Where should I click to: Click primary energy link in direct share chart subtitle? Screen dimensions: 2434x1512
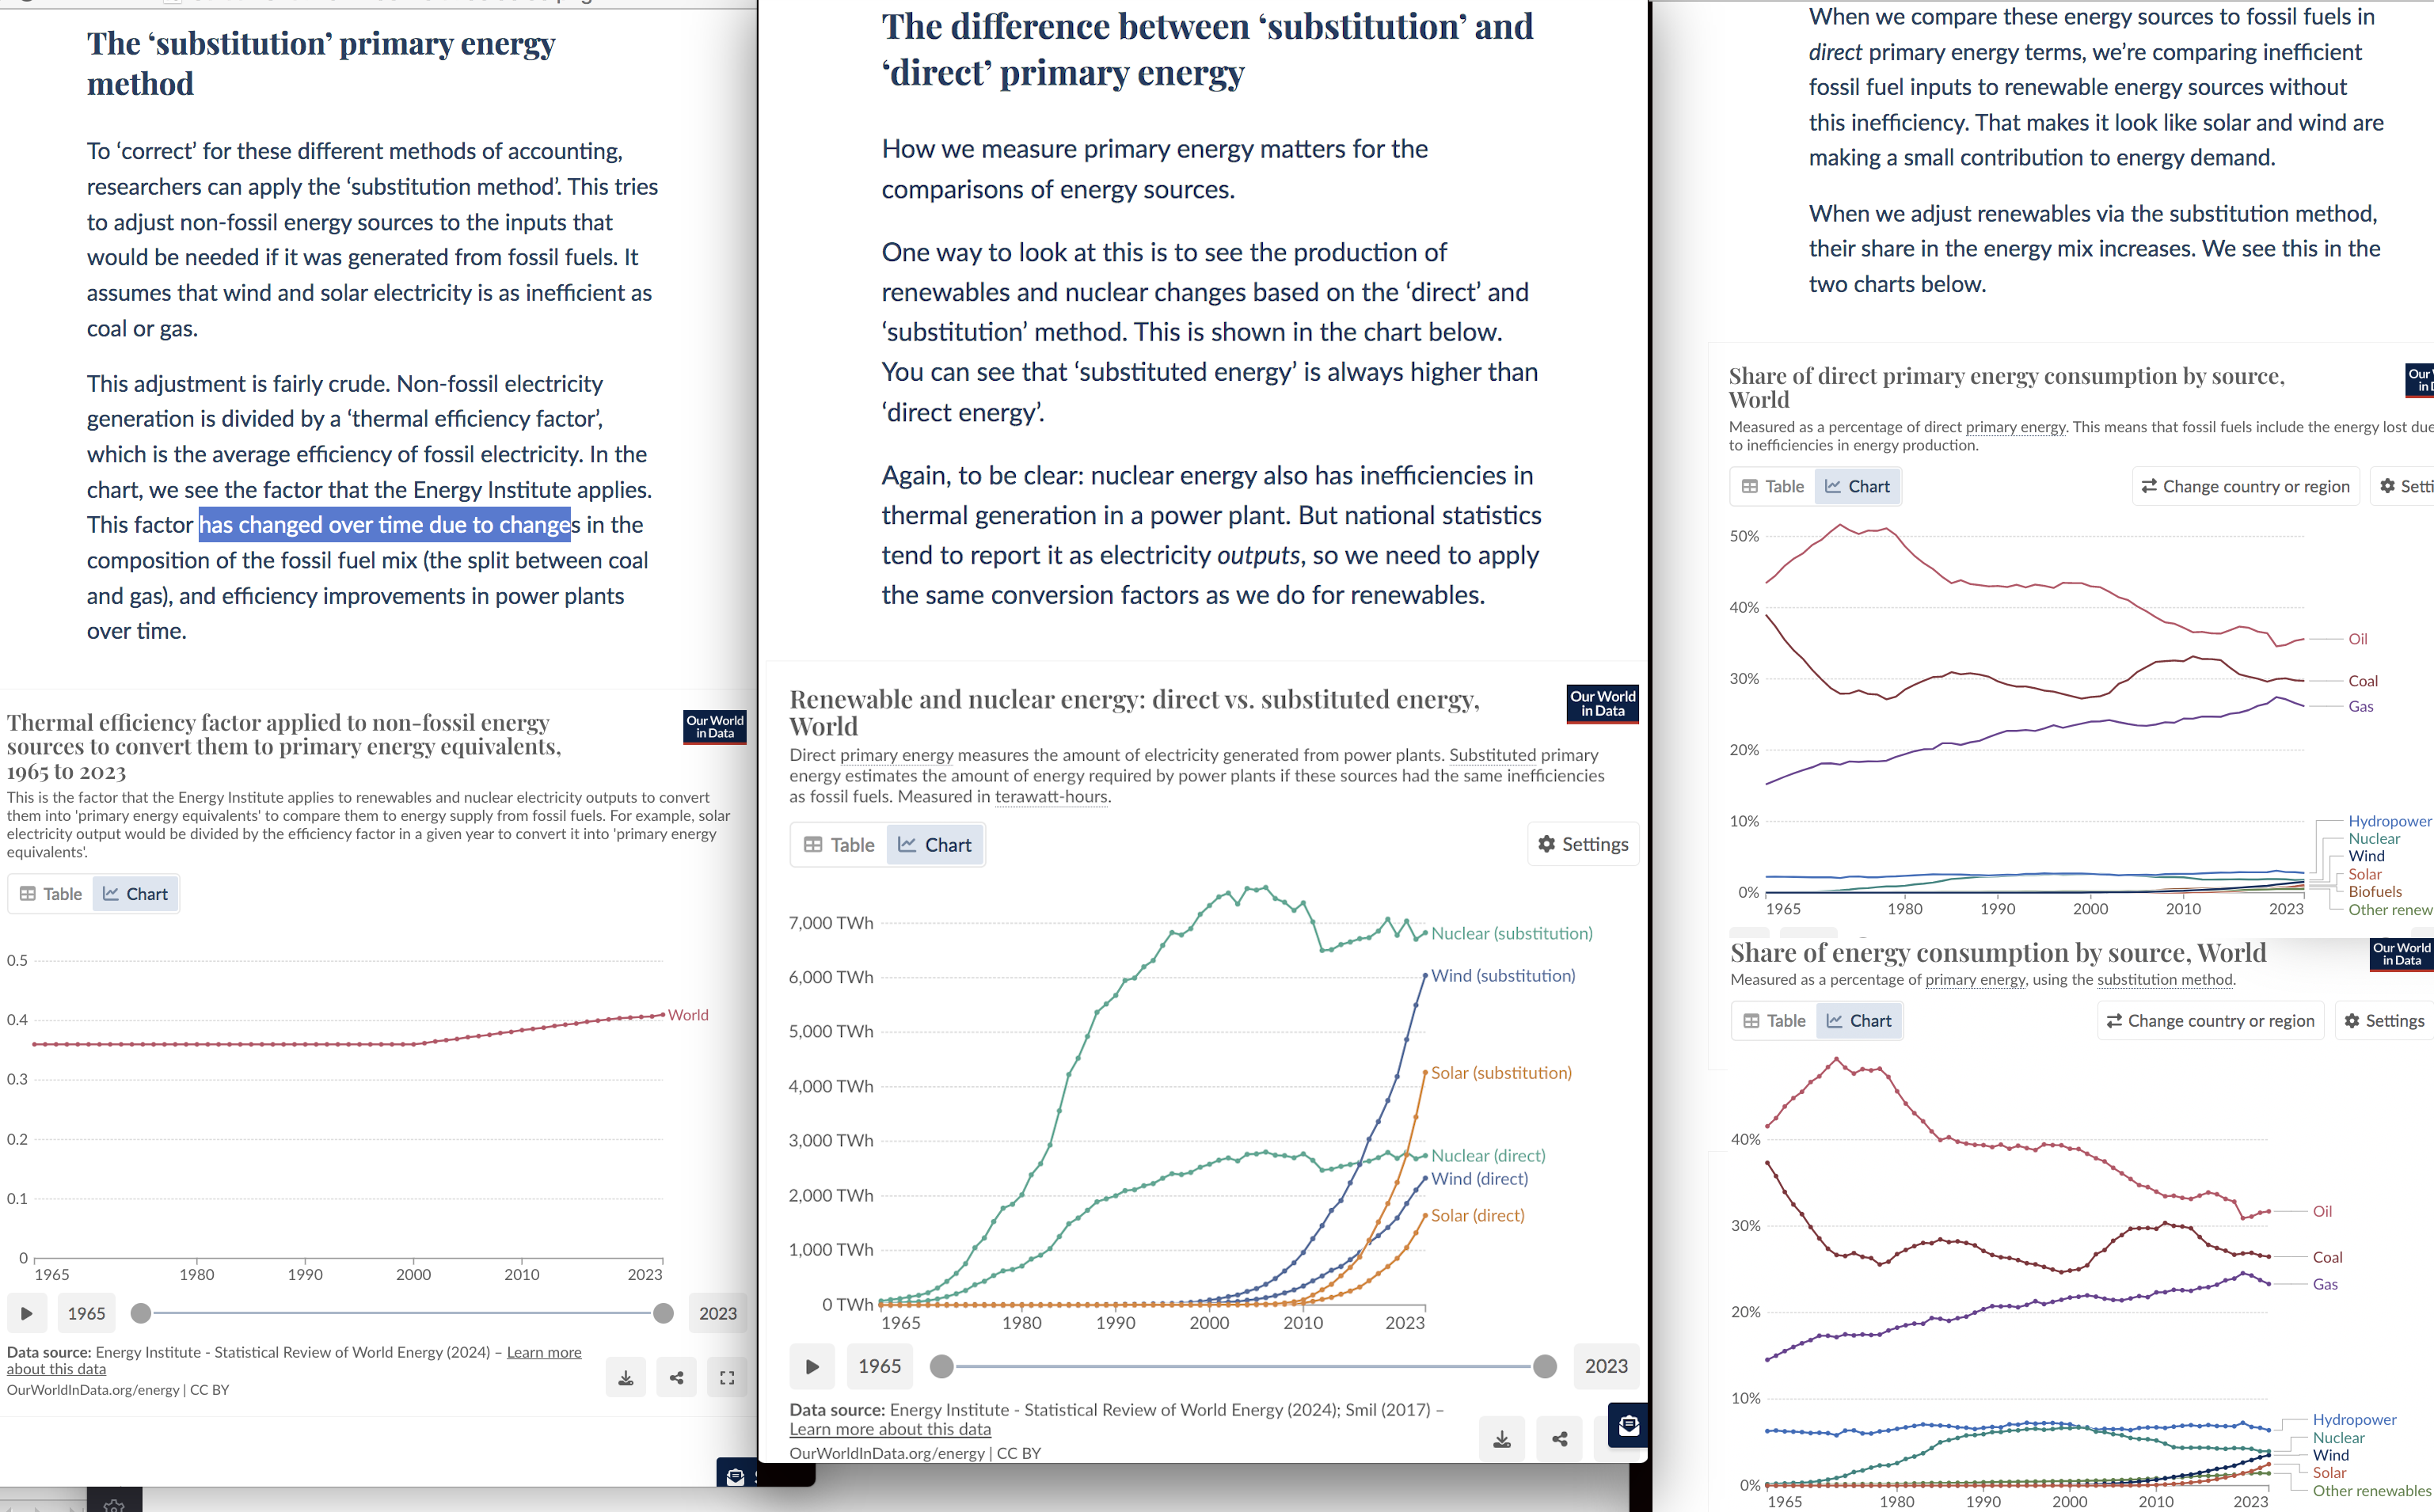click(x=2015, y=427)
